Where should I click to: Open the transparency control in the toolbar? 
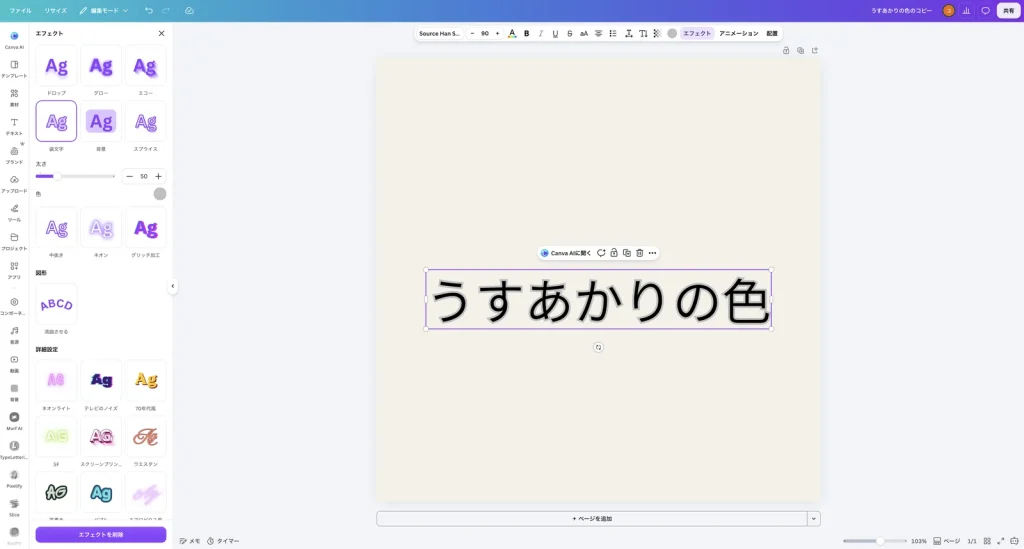(x=658, y=33)
